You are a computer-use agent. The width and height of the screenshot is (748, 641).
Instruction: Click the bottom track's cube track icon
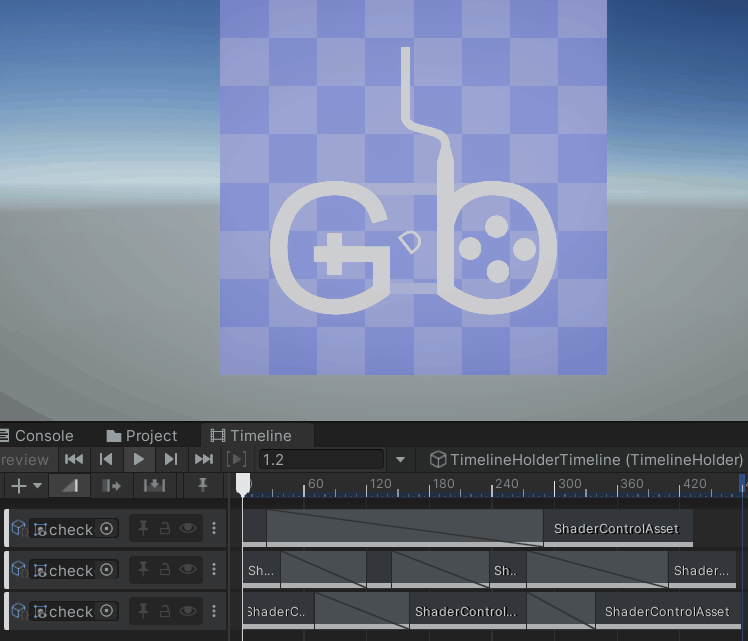[x=19, y=610]
